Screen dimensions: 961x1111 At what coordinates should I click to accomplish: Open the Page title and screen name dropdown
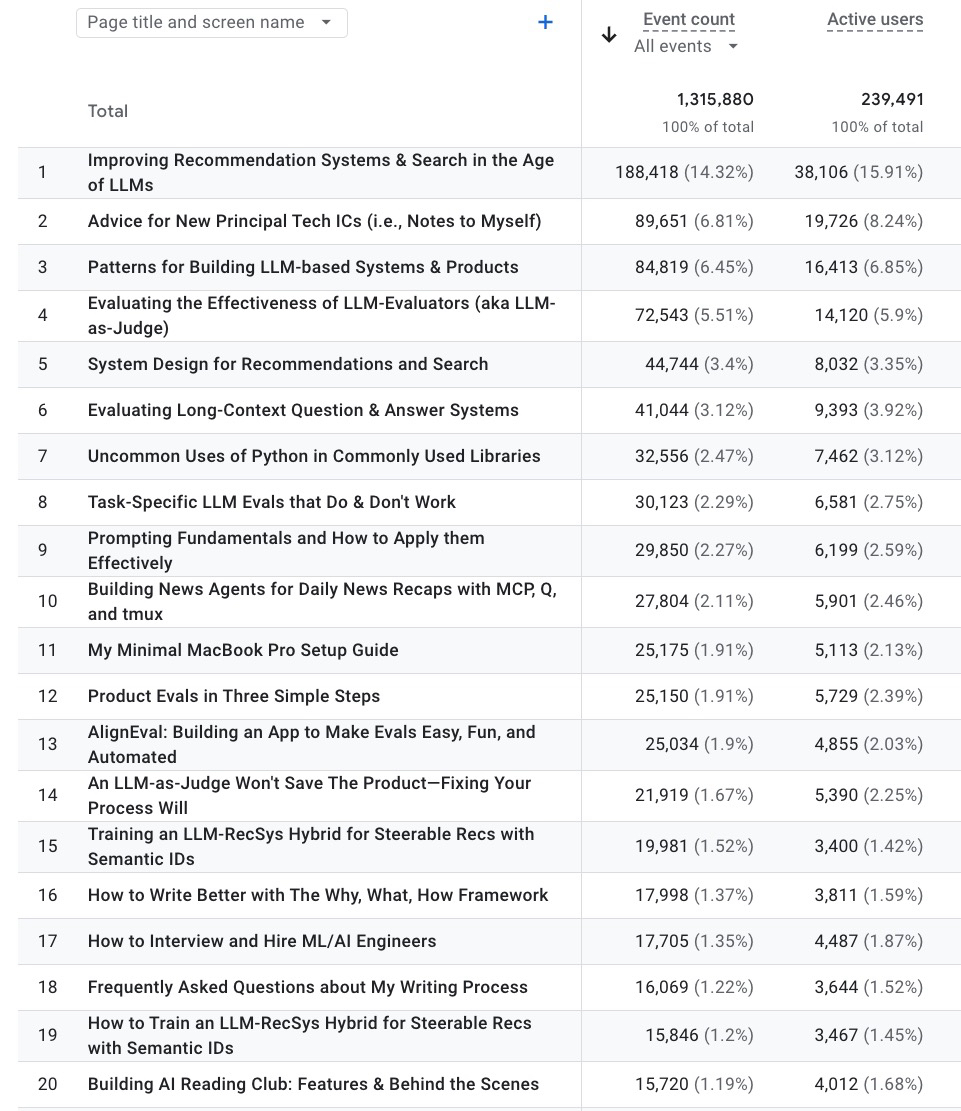212,22
